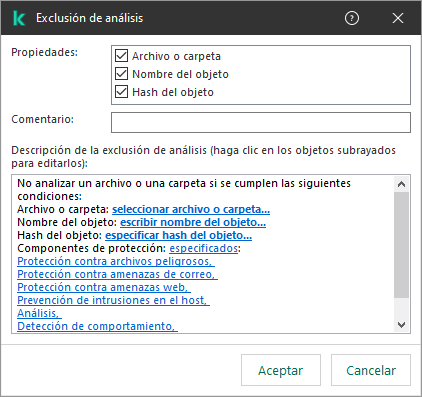Click the description scrollbar up arrow
422x397 pixels.
[401, 184]
